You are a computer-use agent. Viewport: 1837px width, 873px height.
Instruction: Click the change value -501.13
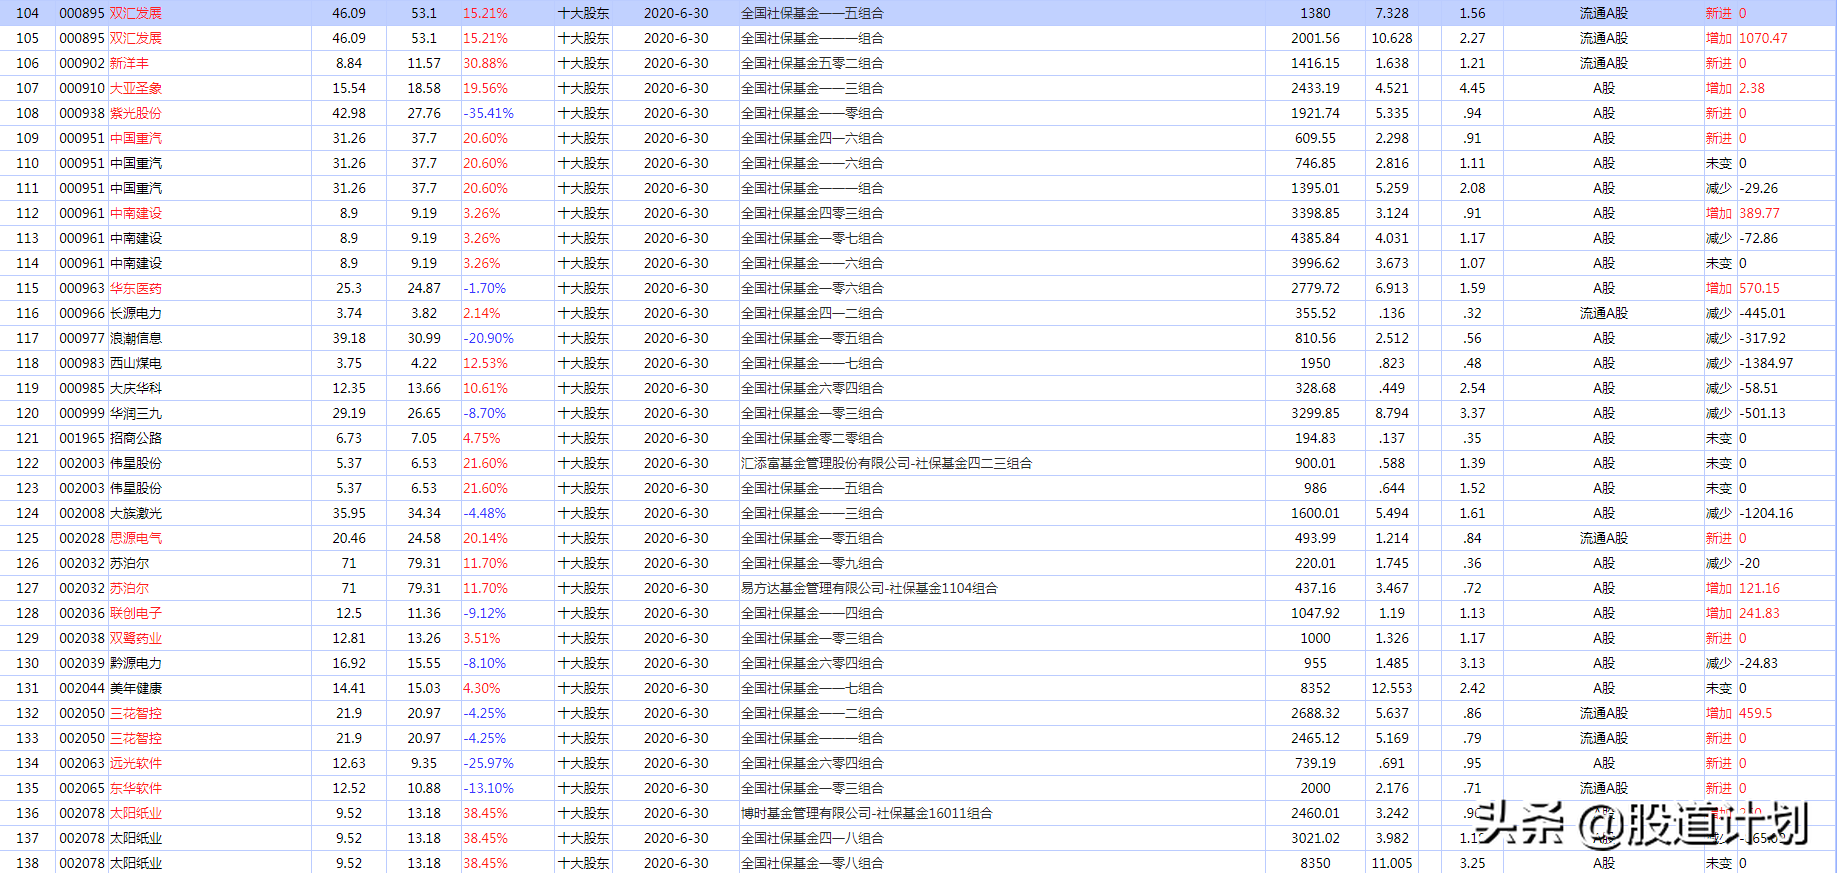coord(1762,413)
